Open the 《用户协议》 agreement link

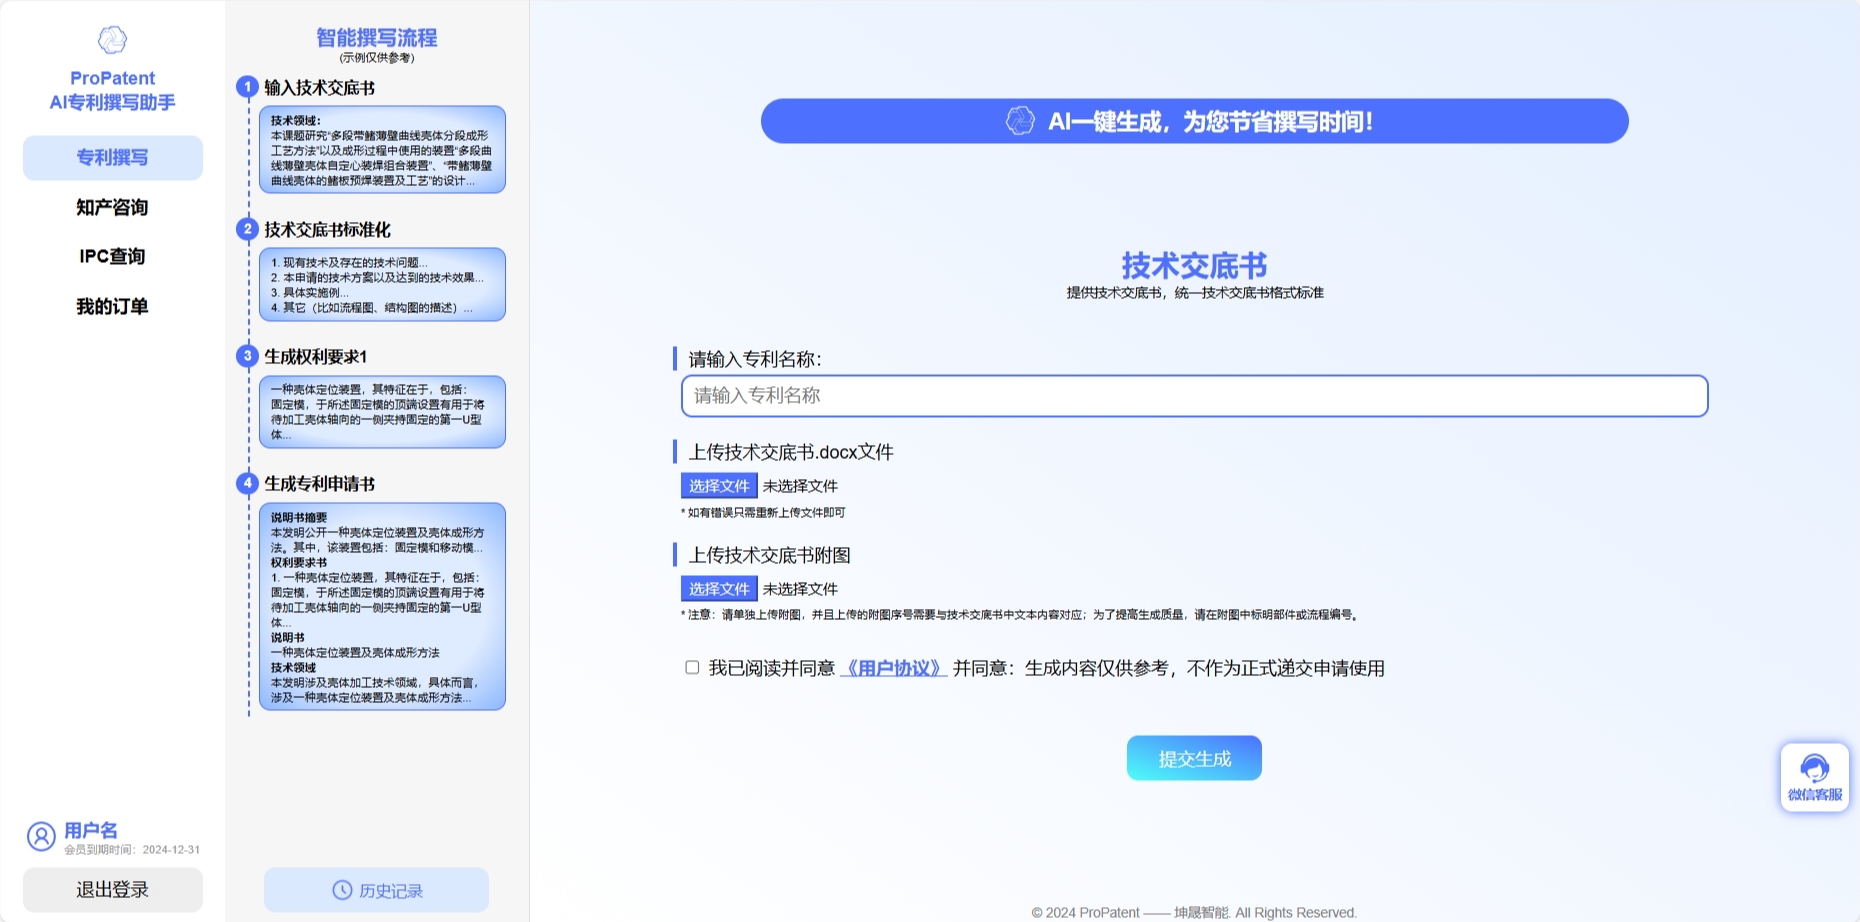pos(893,668)
